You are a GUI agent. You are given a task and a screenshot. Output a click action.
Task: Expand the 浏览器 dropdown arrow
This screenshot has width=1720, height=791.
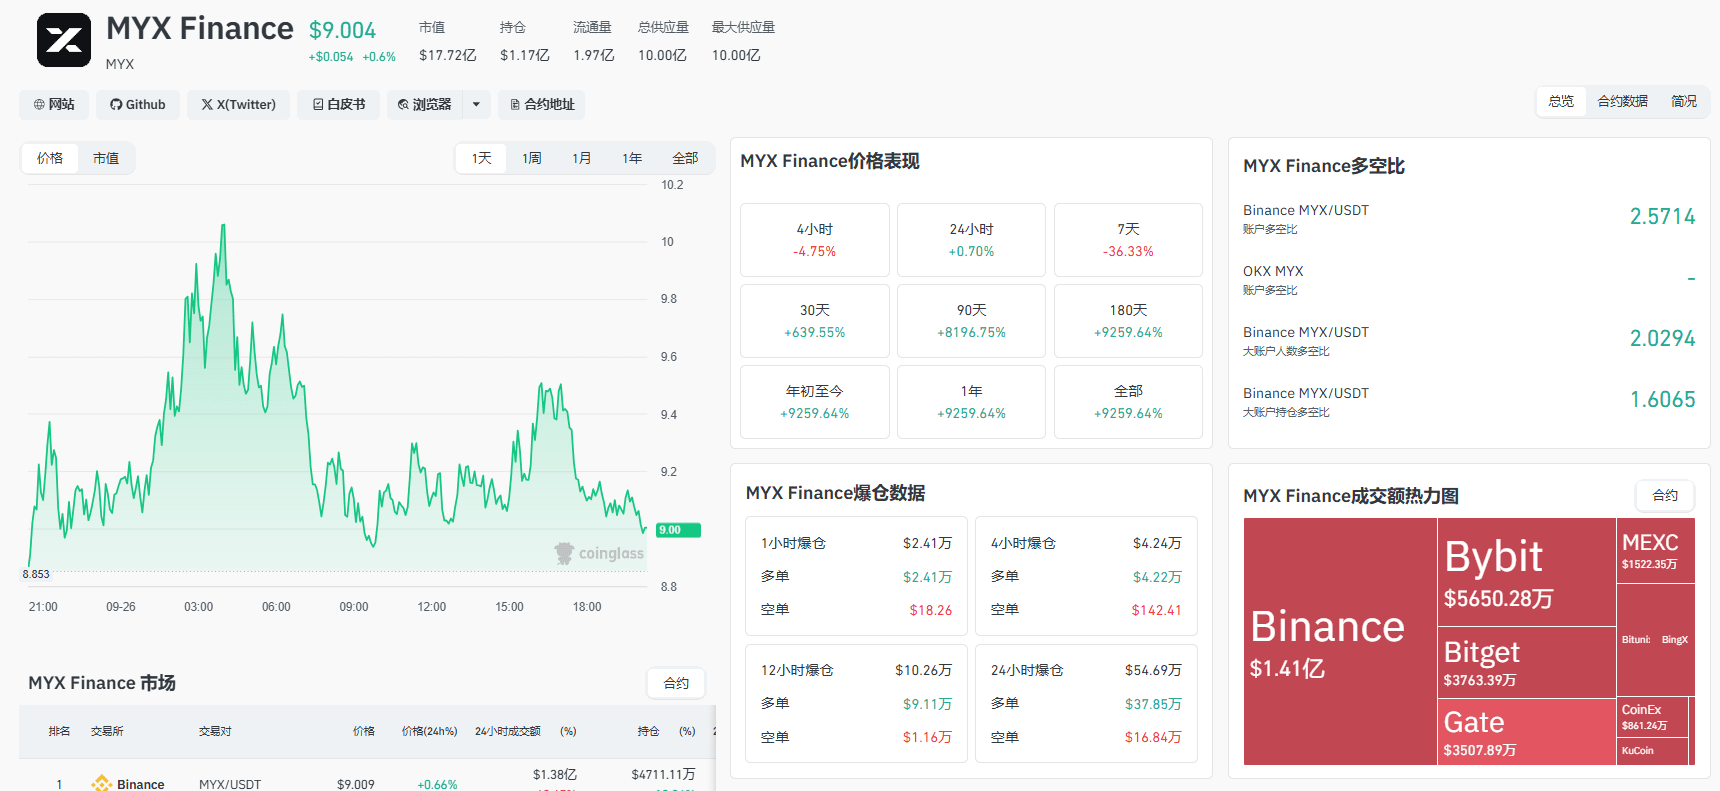[476, 104]
